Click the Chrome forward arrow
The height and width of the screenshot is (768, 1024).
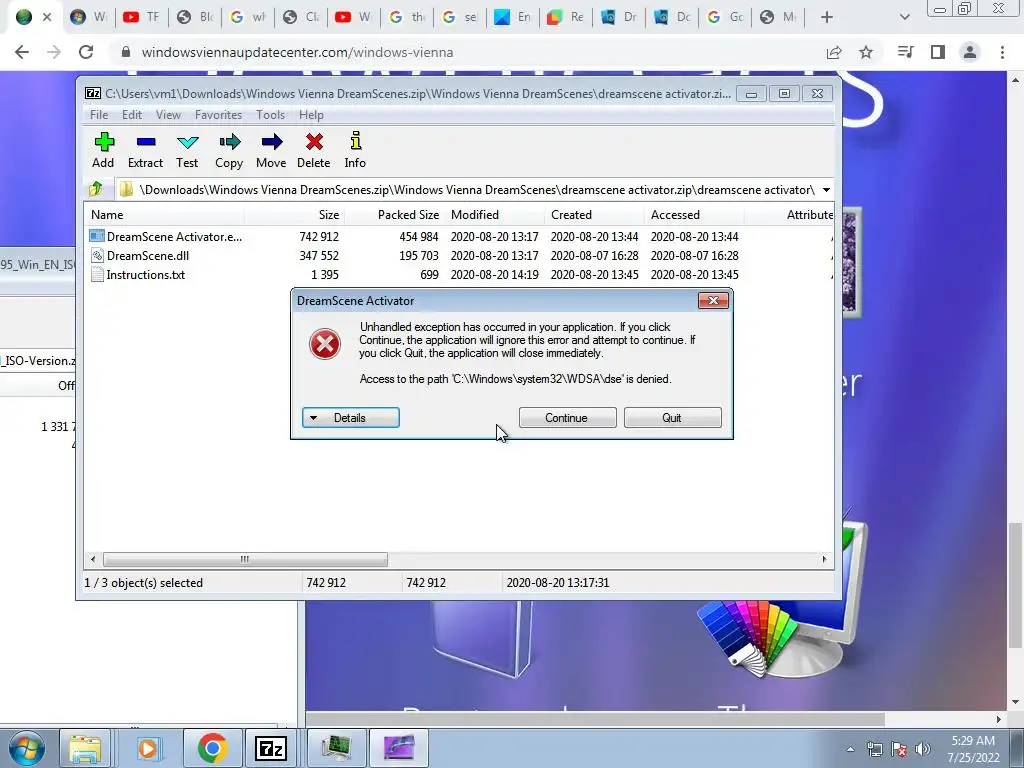coord(54,52)
